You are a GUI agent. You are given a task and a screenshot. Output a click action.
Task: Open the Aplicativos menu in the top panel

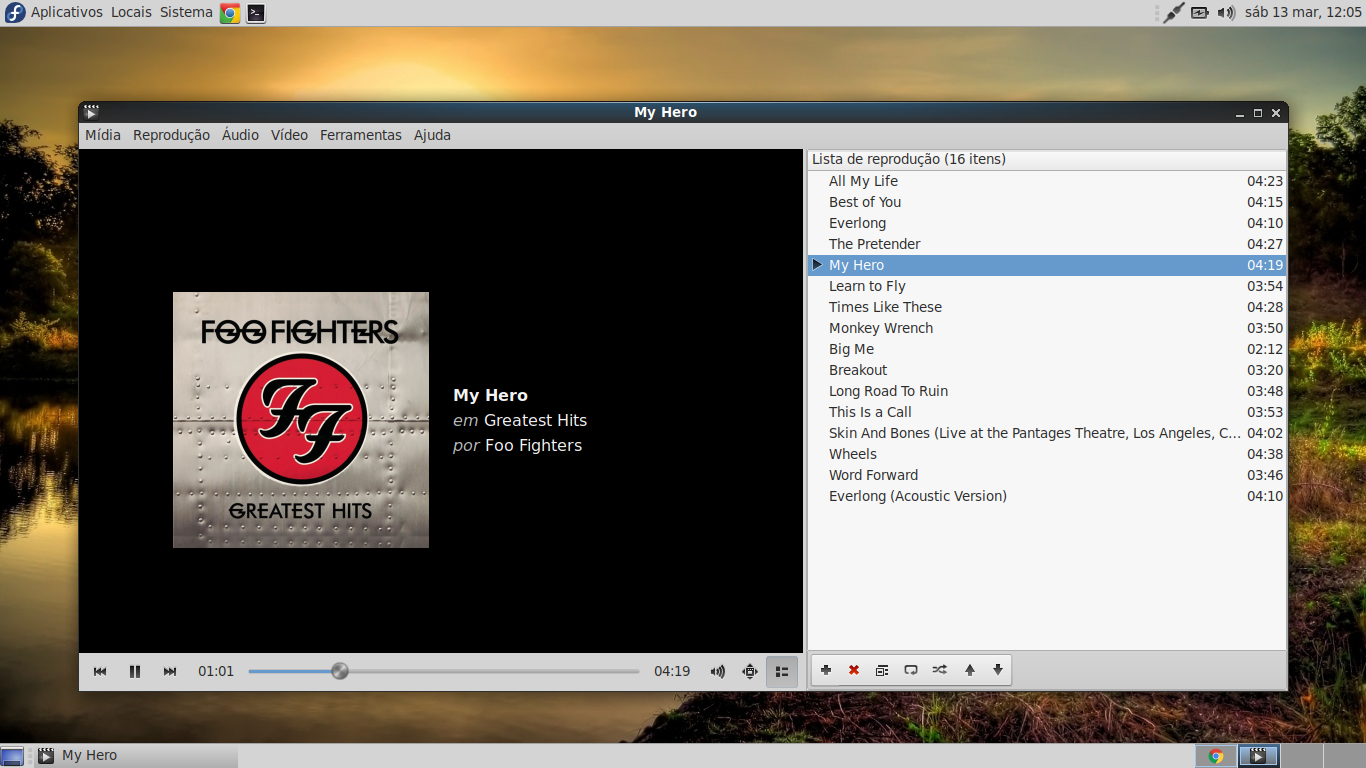pyautogui.click(x=67, y=12)
